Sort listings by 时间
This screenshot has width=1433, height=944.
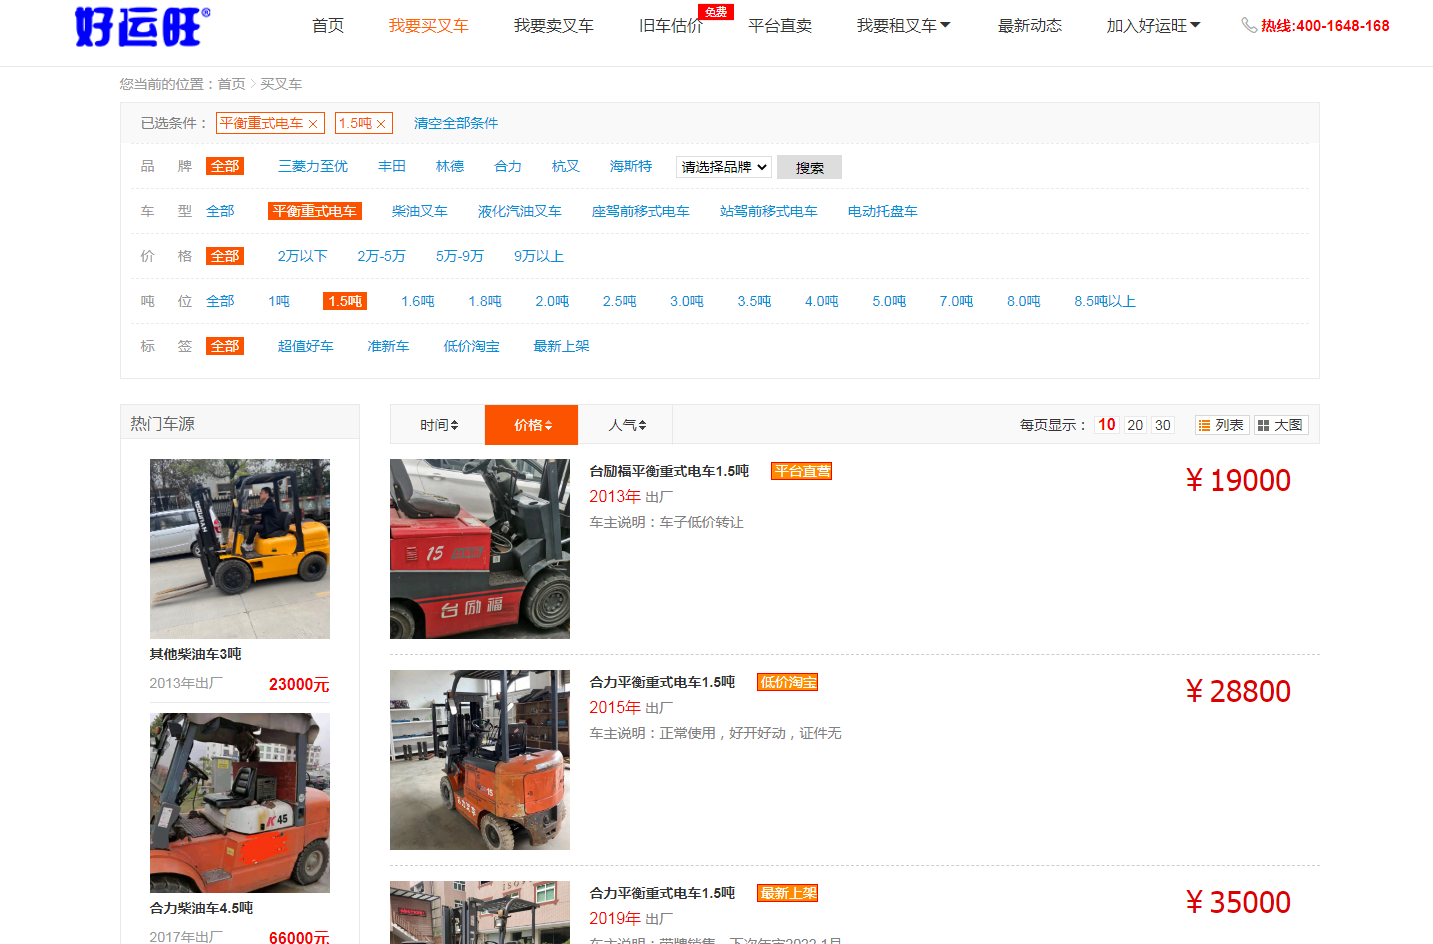click(438, 425)
